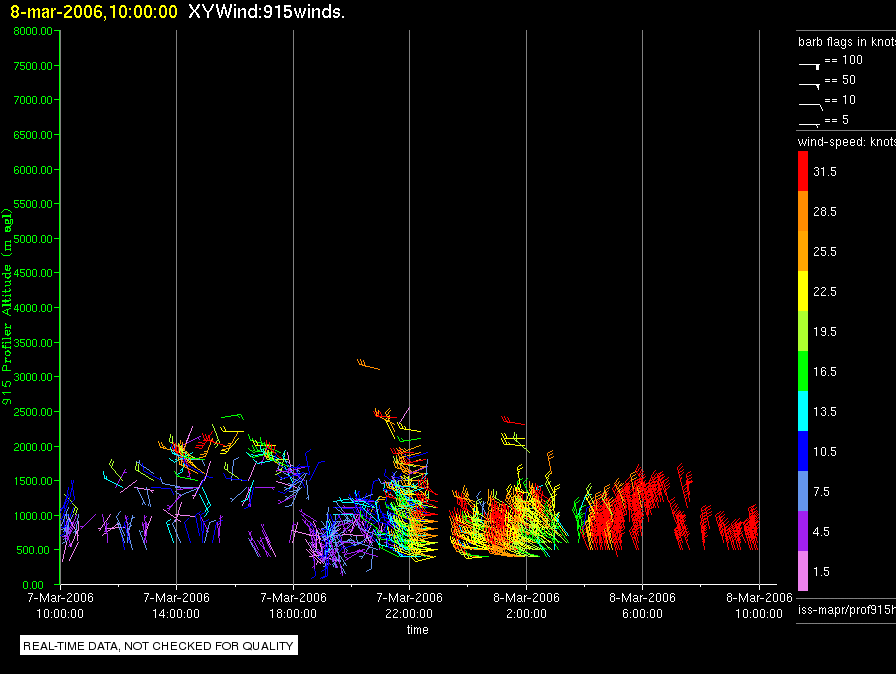The width and height of the screenshot is (896, 674).
Task: Click the 100-knot barb flag legend symbol
Action: [810, 66]
